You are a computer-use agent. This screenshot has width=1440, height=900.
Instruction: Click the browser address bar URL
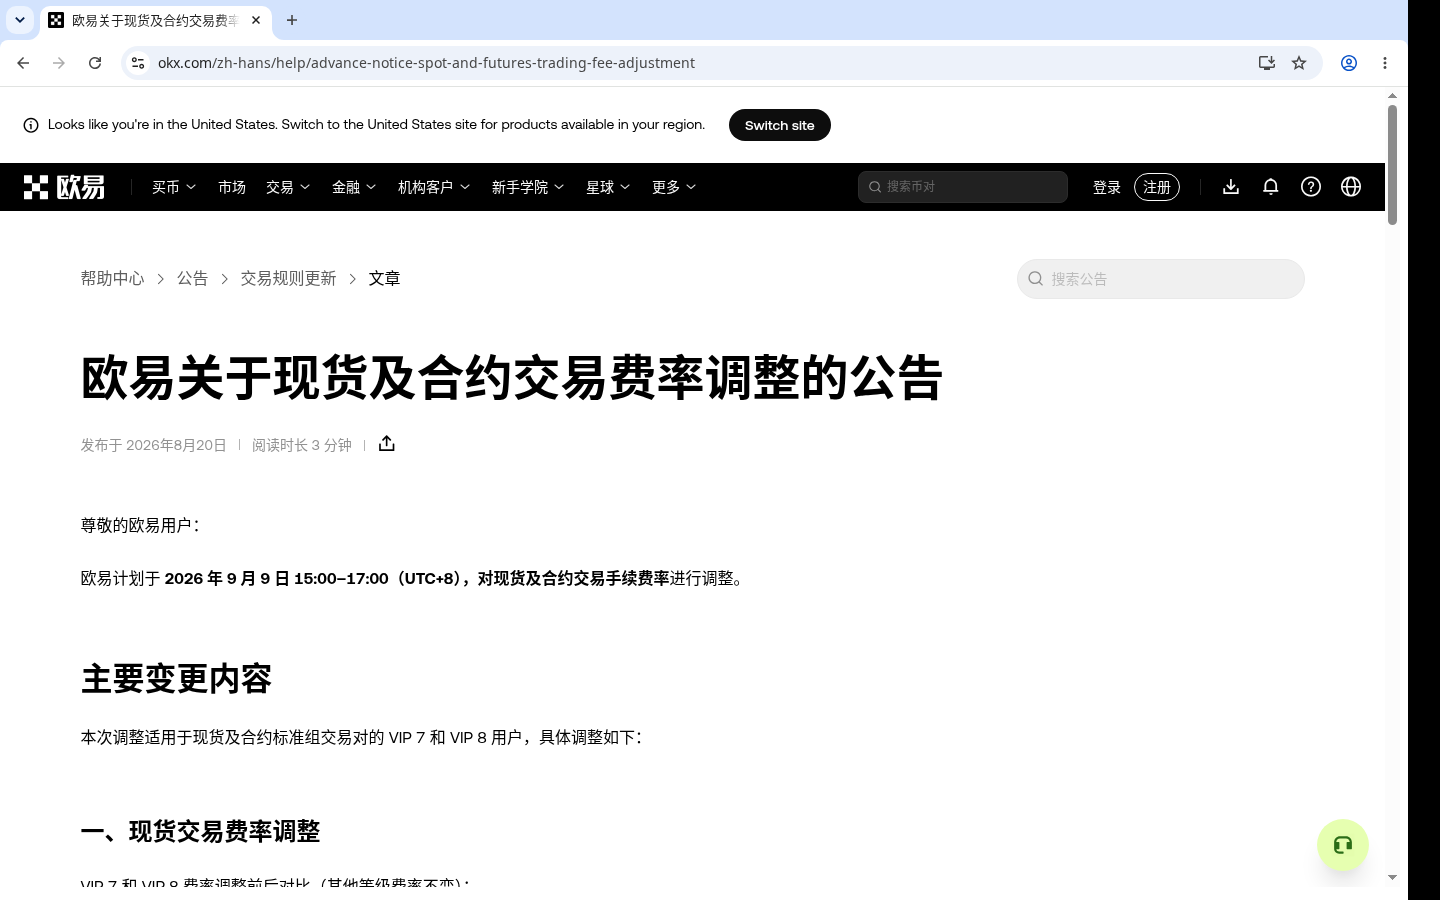tap(426, 63)
